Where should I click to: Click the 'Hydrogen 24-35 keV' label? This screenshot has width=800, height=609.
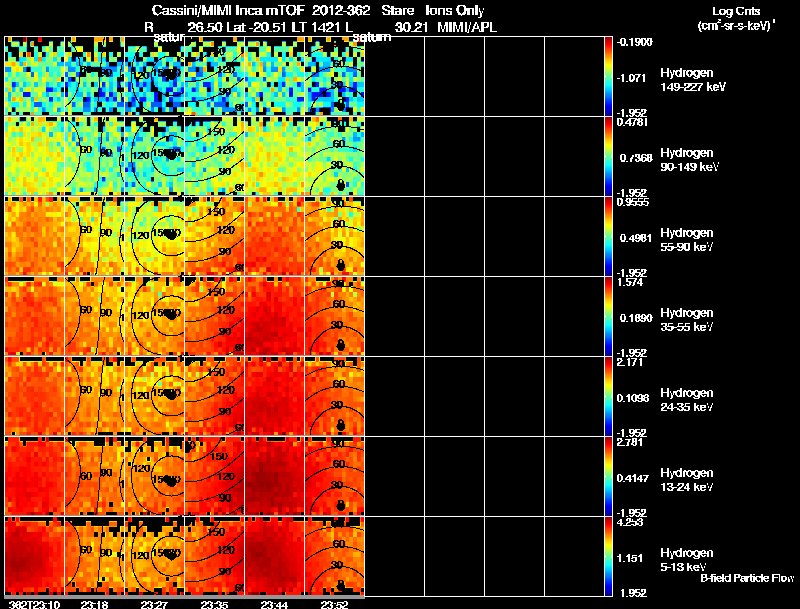[x=687, y=400]
